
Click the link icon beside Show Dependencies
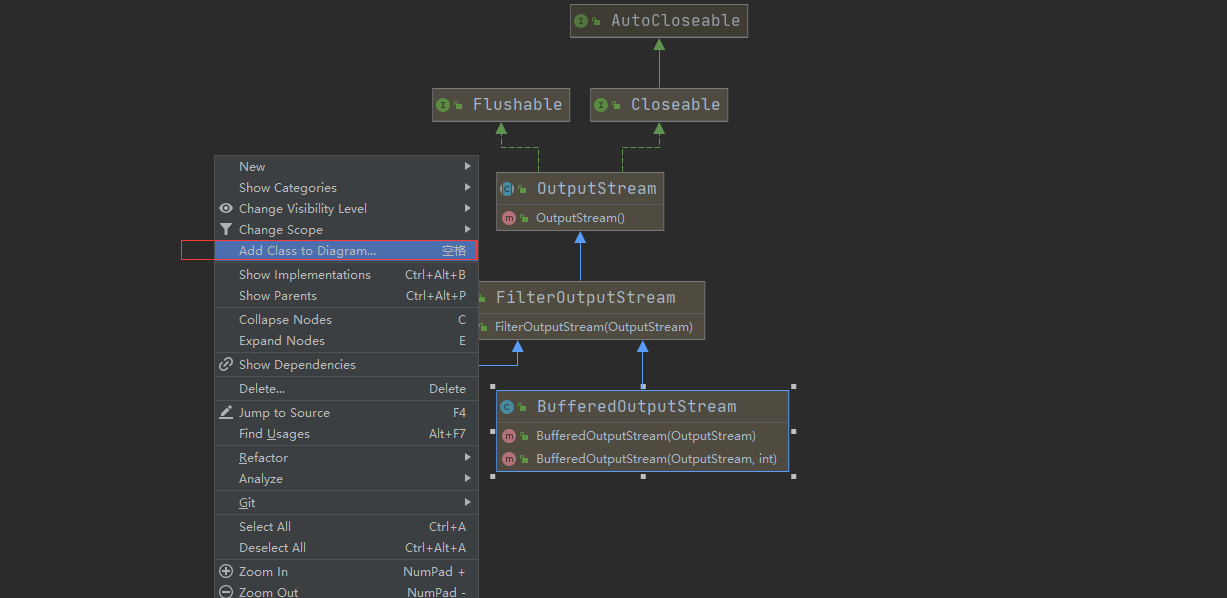[x=226, y=365]
